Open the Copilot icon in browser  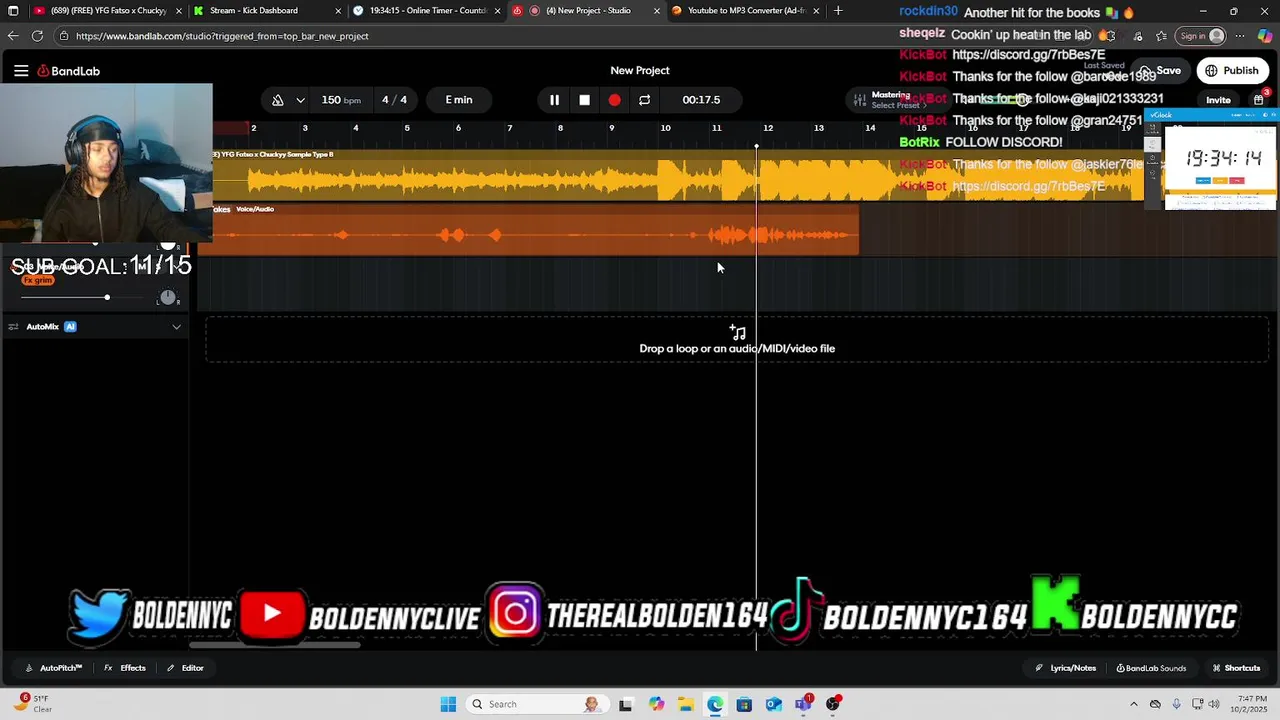[x=1265, y=36]
